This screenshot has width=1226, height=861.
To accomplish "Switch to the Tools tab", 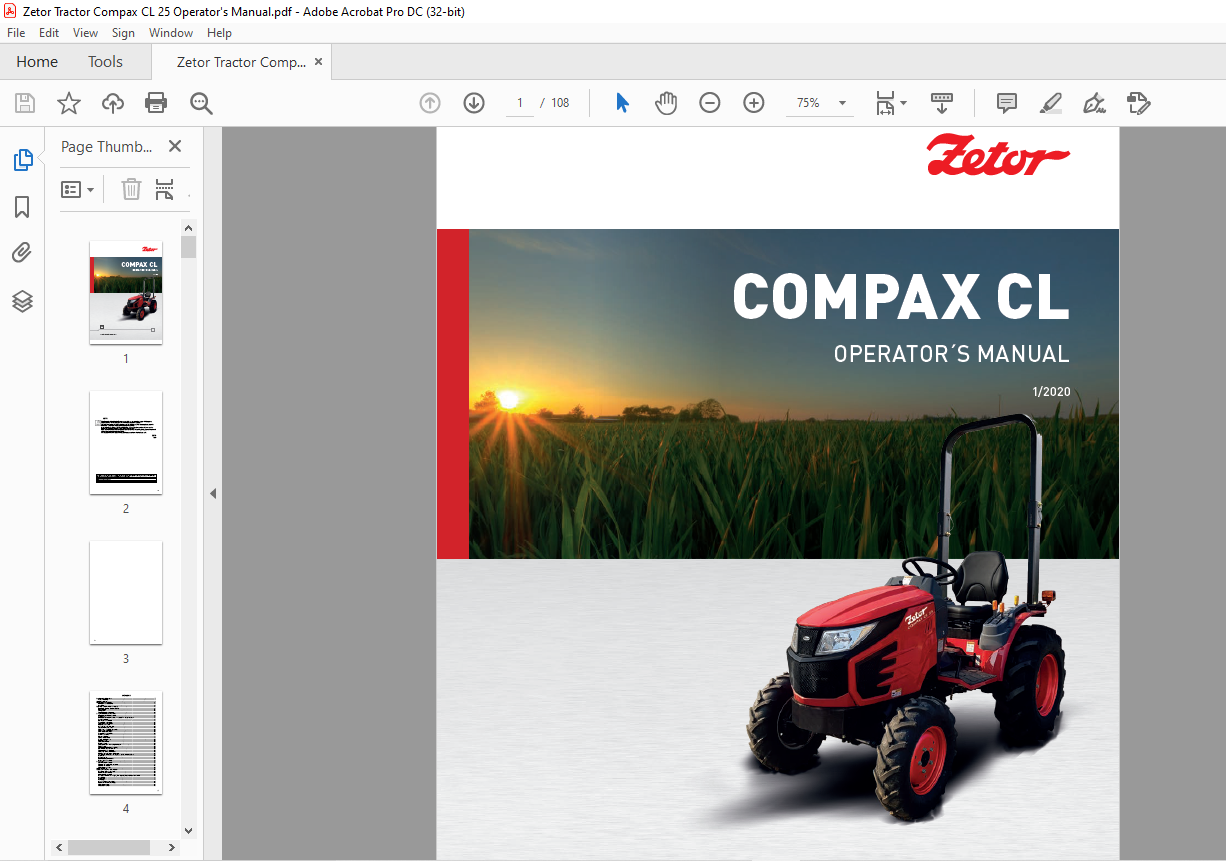I will coord(105,62).
